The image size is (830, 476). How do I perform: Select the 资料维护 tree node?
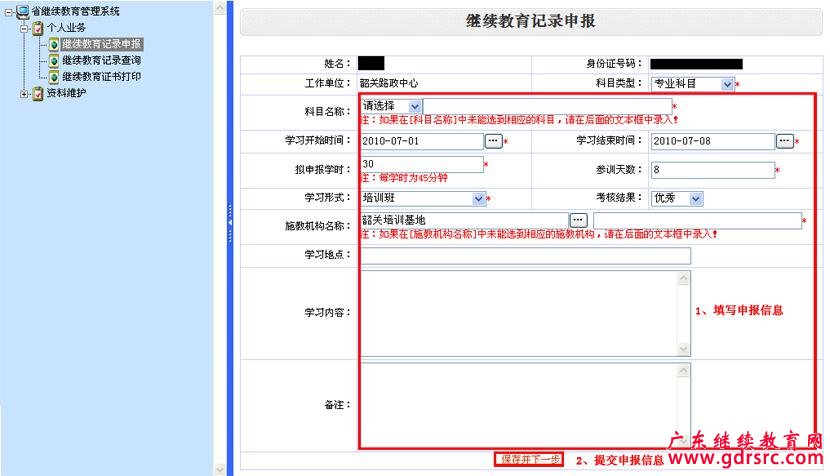[x=66, y=93]
